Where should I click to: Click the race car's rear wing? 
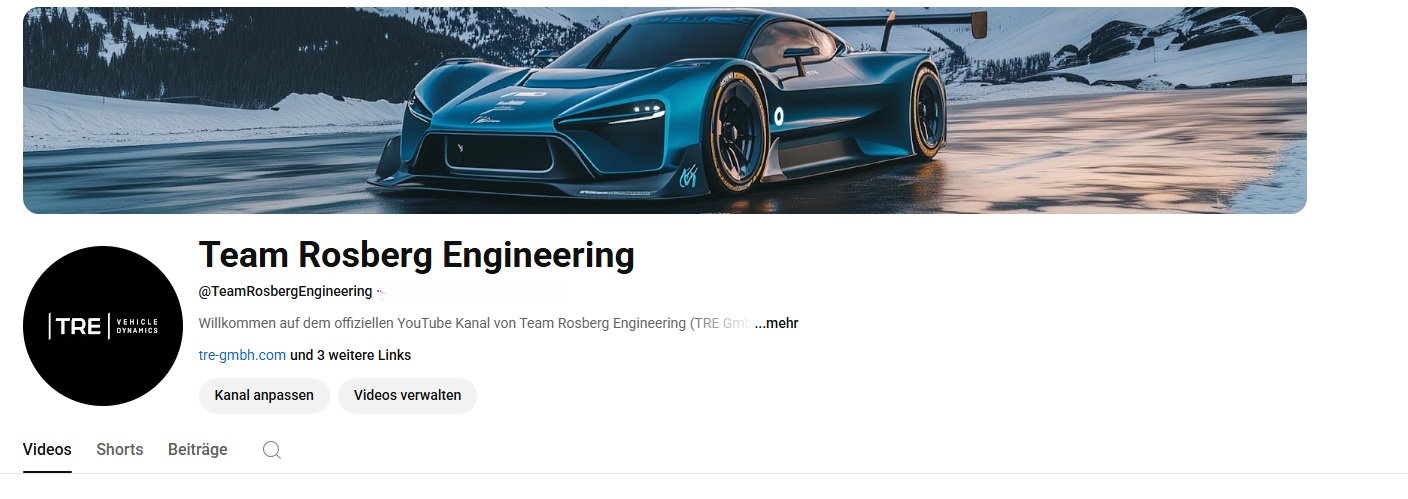click(x=900, y=20)
